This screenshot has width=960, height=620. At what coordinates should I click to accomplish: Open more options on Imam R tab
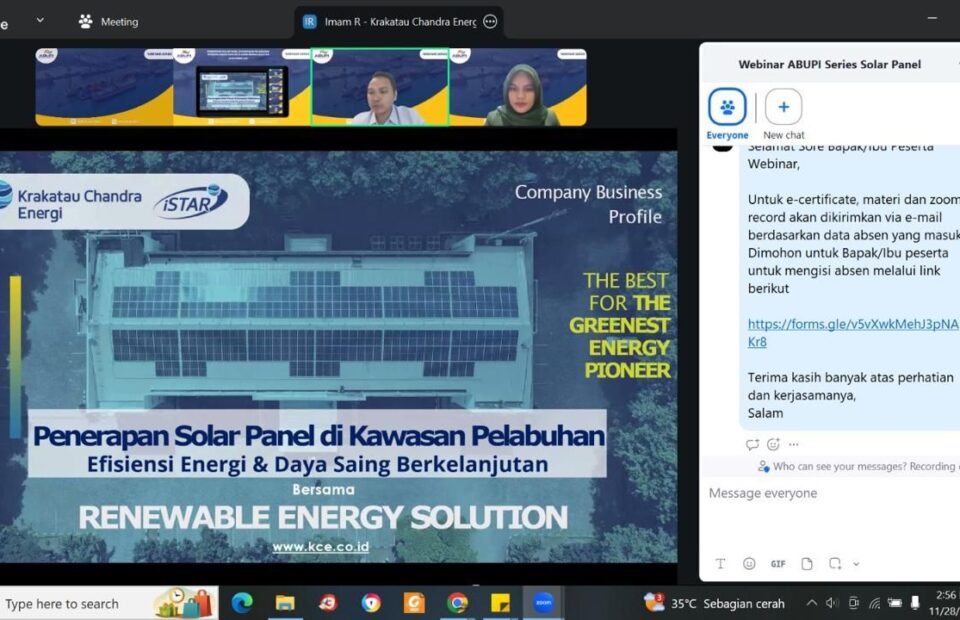point(490,22)
